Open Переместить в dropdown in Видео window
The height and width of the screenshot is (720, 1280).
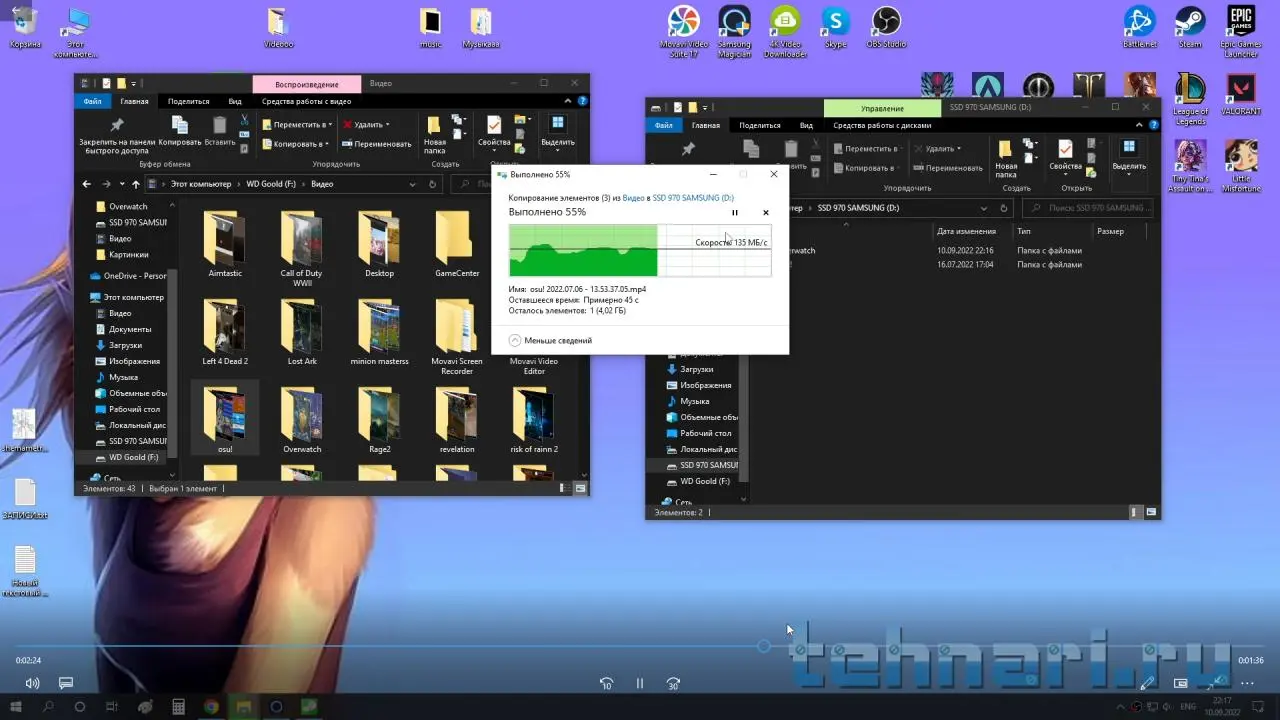pyautogui.click(x=297, y=125)
